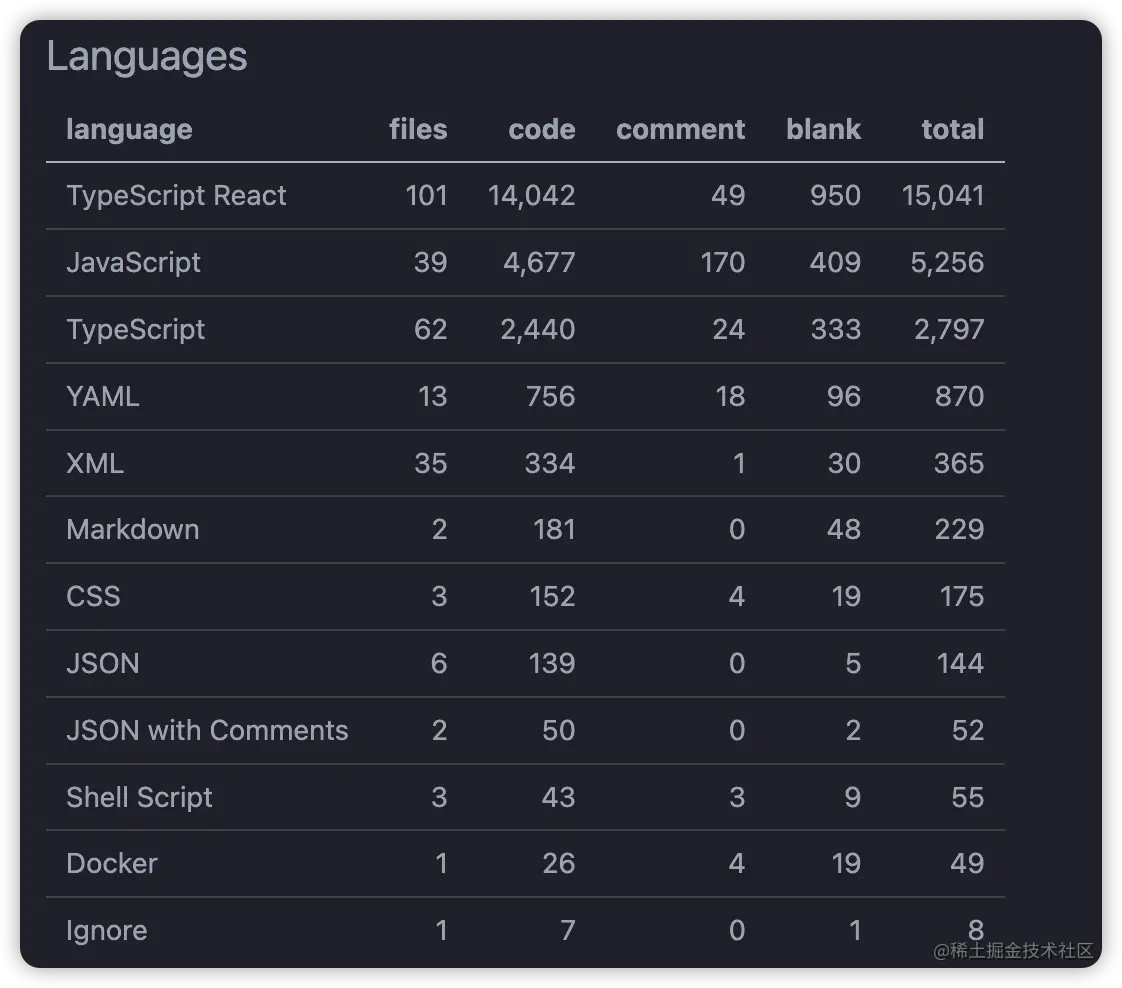Click the "total" column header
The height and width of the screenshot is (988, 1122).
tap(952, 129)
